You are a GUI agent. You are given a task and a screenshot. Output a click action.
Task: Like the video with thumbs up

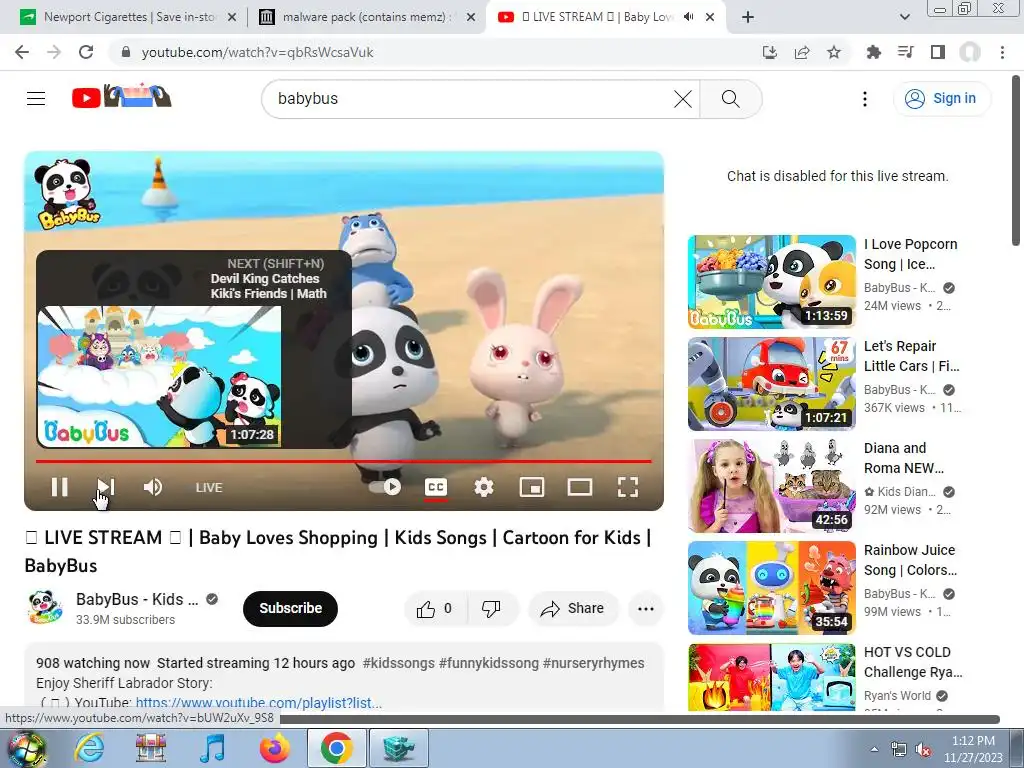(x=435, y=609)
